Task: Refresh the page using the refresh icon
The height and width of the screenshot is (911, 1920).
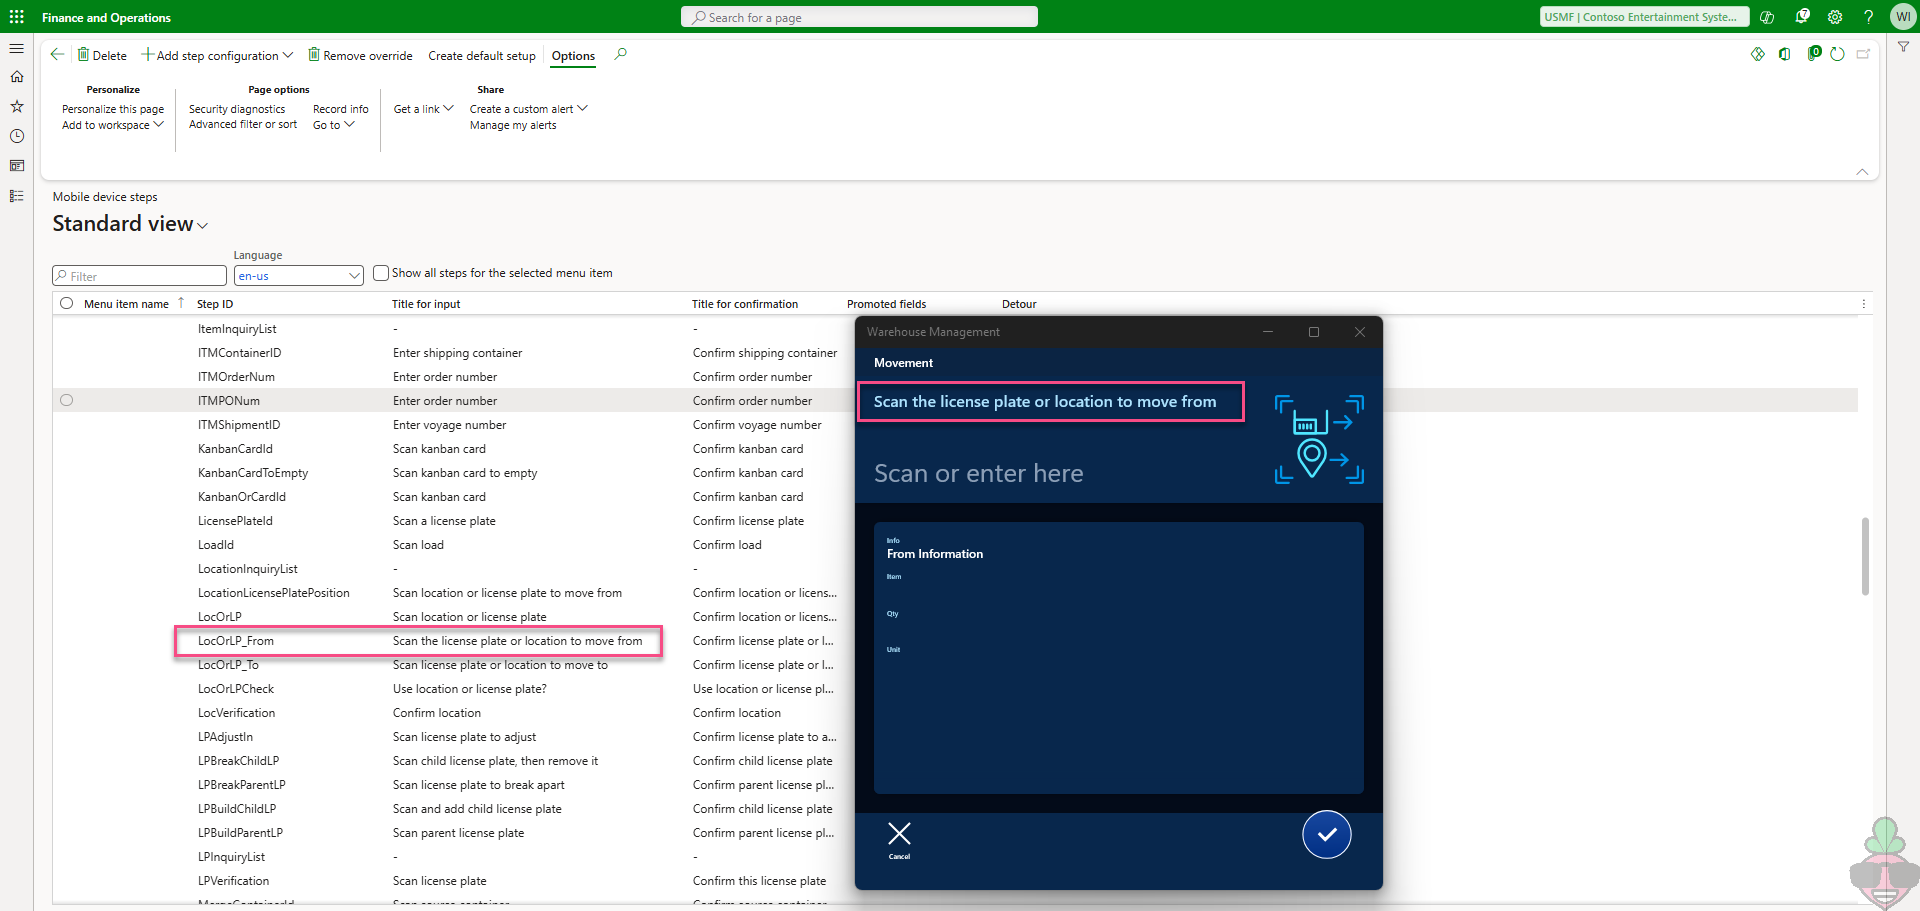Action: [1837, 54]
